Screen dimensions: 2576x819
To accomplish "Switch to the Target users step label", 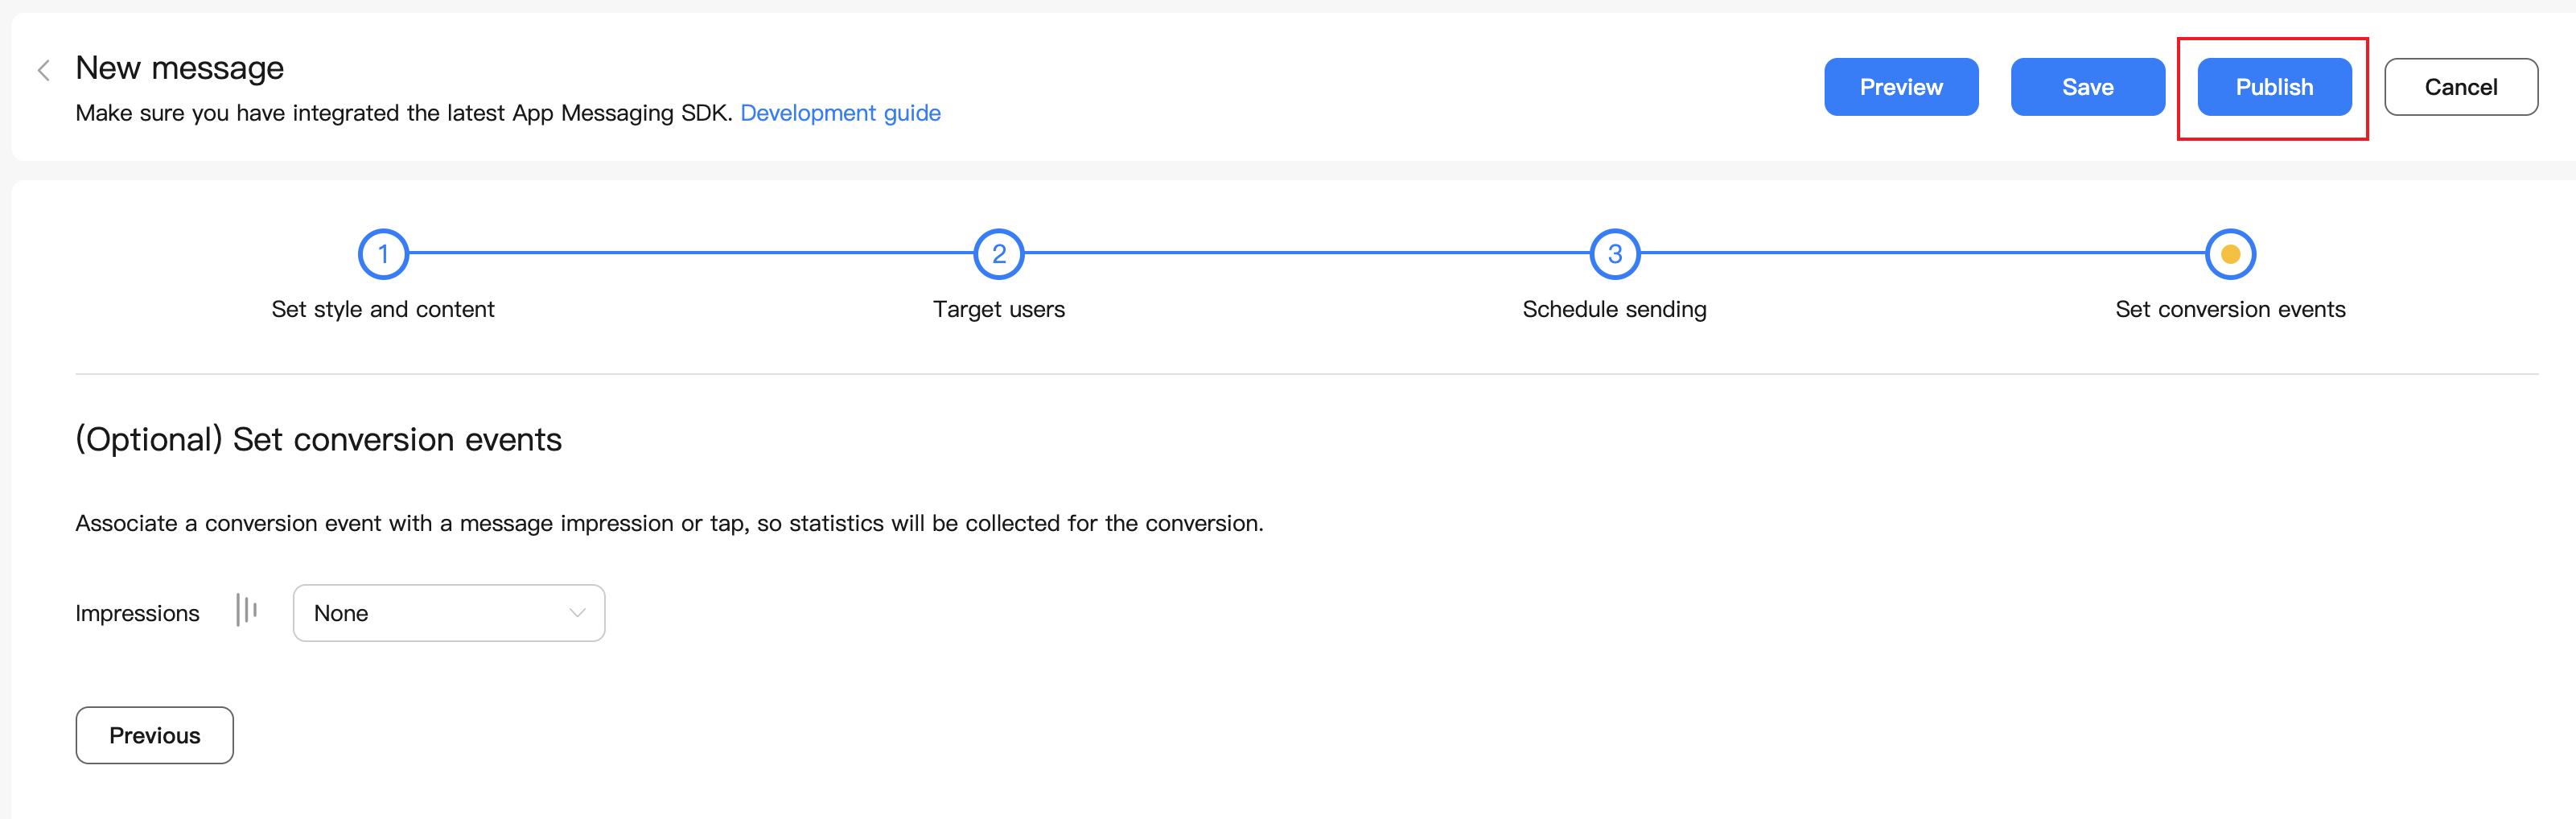I will point(998,309).
